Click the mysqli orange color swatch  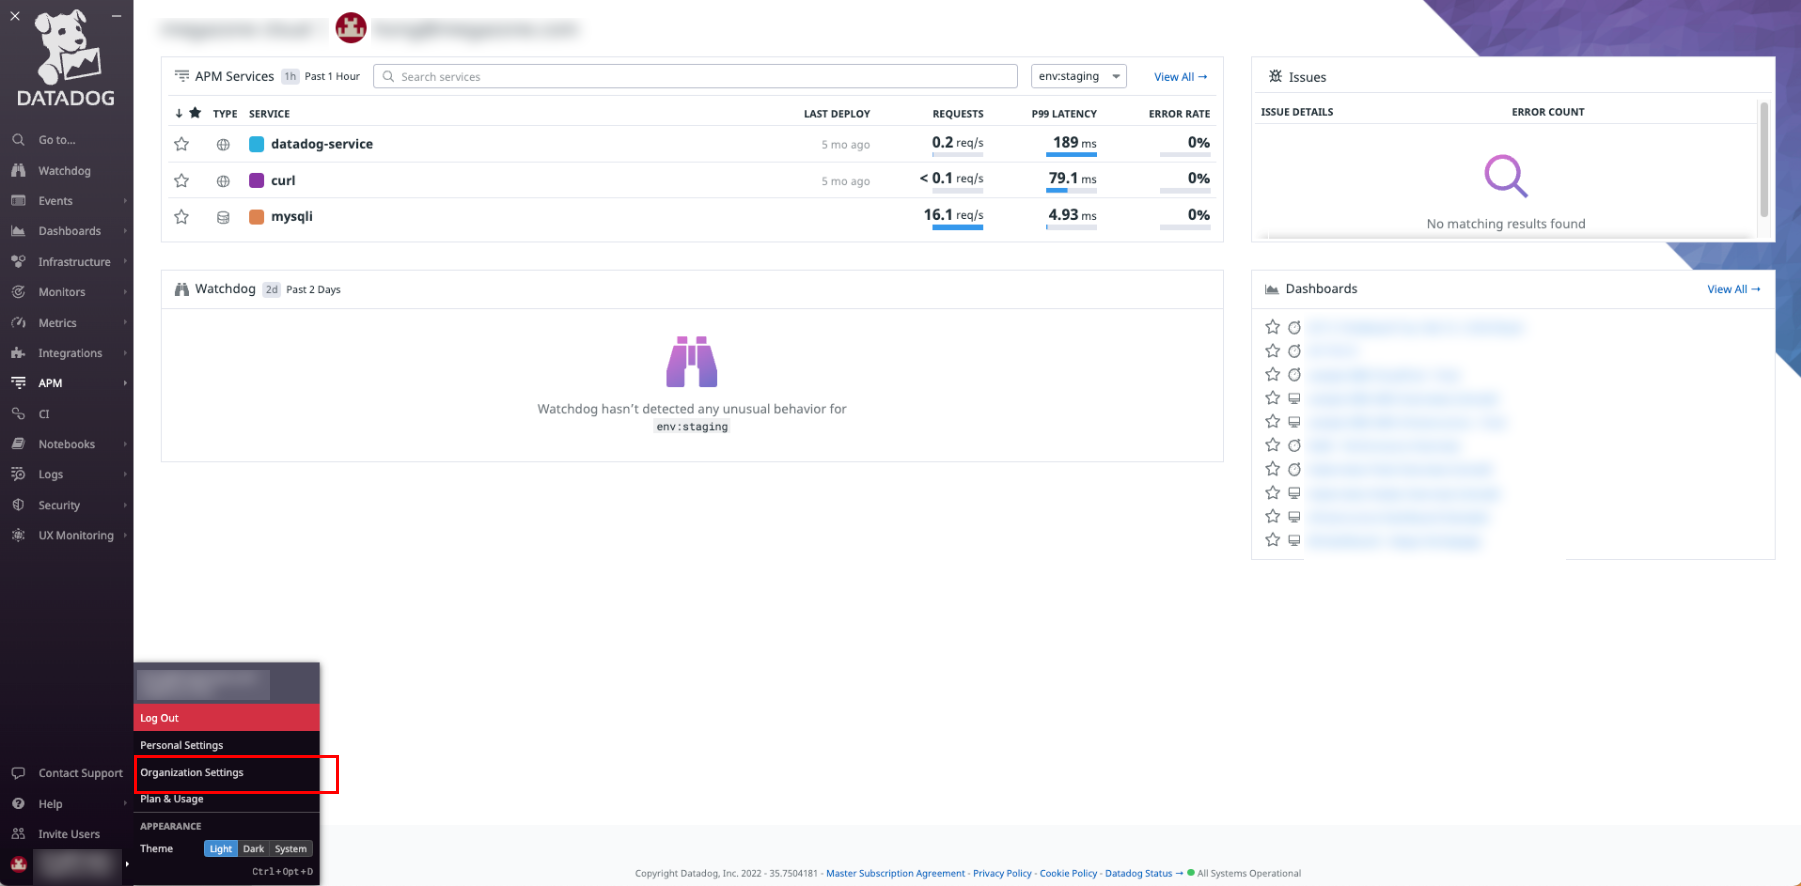click(x=256, y=217)
